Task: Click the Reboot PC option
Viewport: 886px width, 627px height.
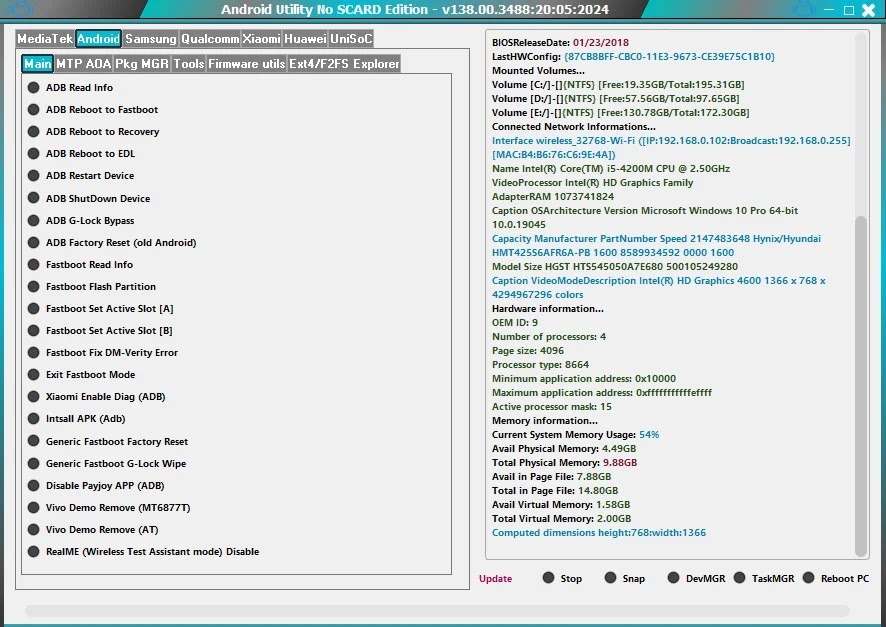Action: [x=809, y=578]
